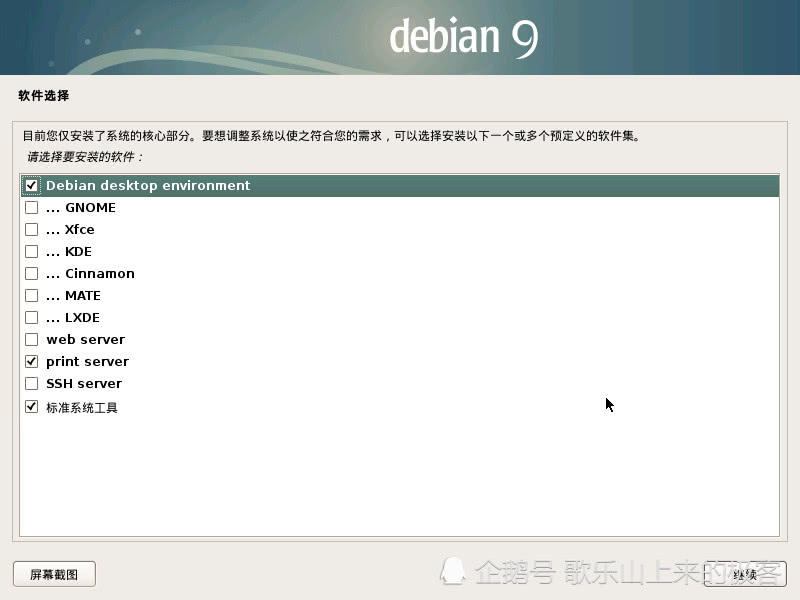The height and width of the screenshot is (600, 800).
Task: Select the 'web server' label text
Action: click(x=86, y=339)
